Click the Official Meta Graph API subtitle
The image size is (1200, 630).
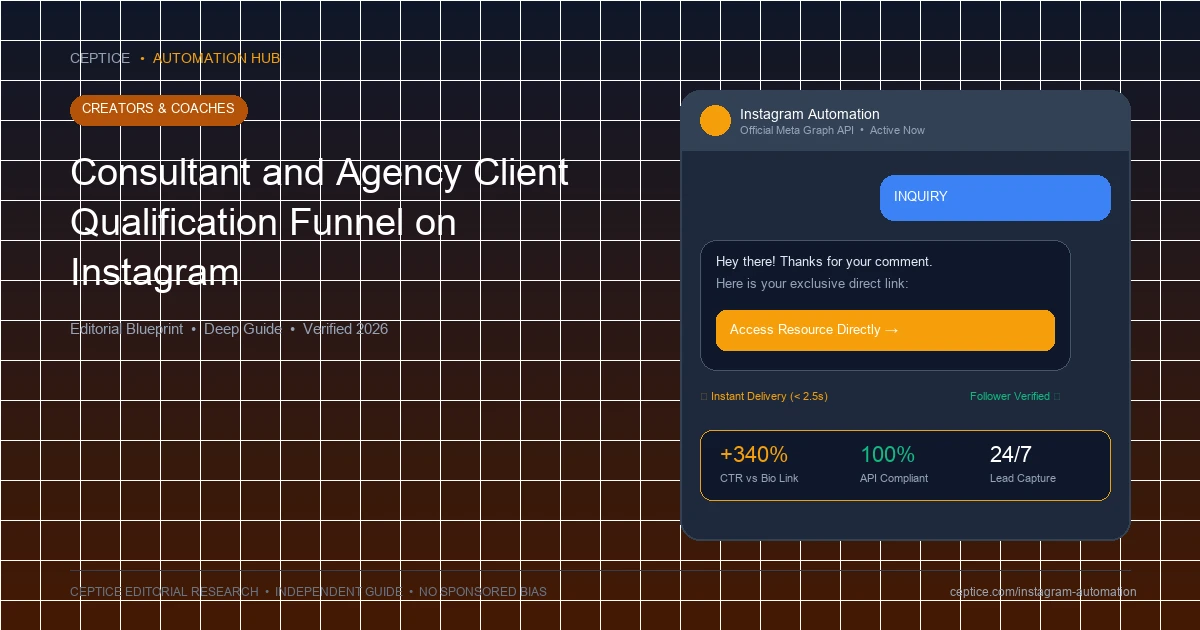pos(797,130)
